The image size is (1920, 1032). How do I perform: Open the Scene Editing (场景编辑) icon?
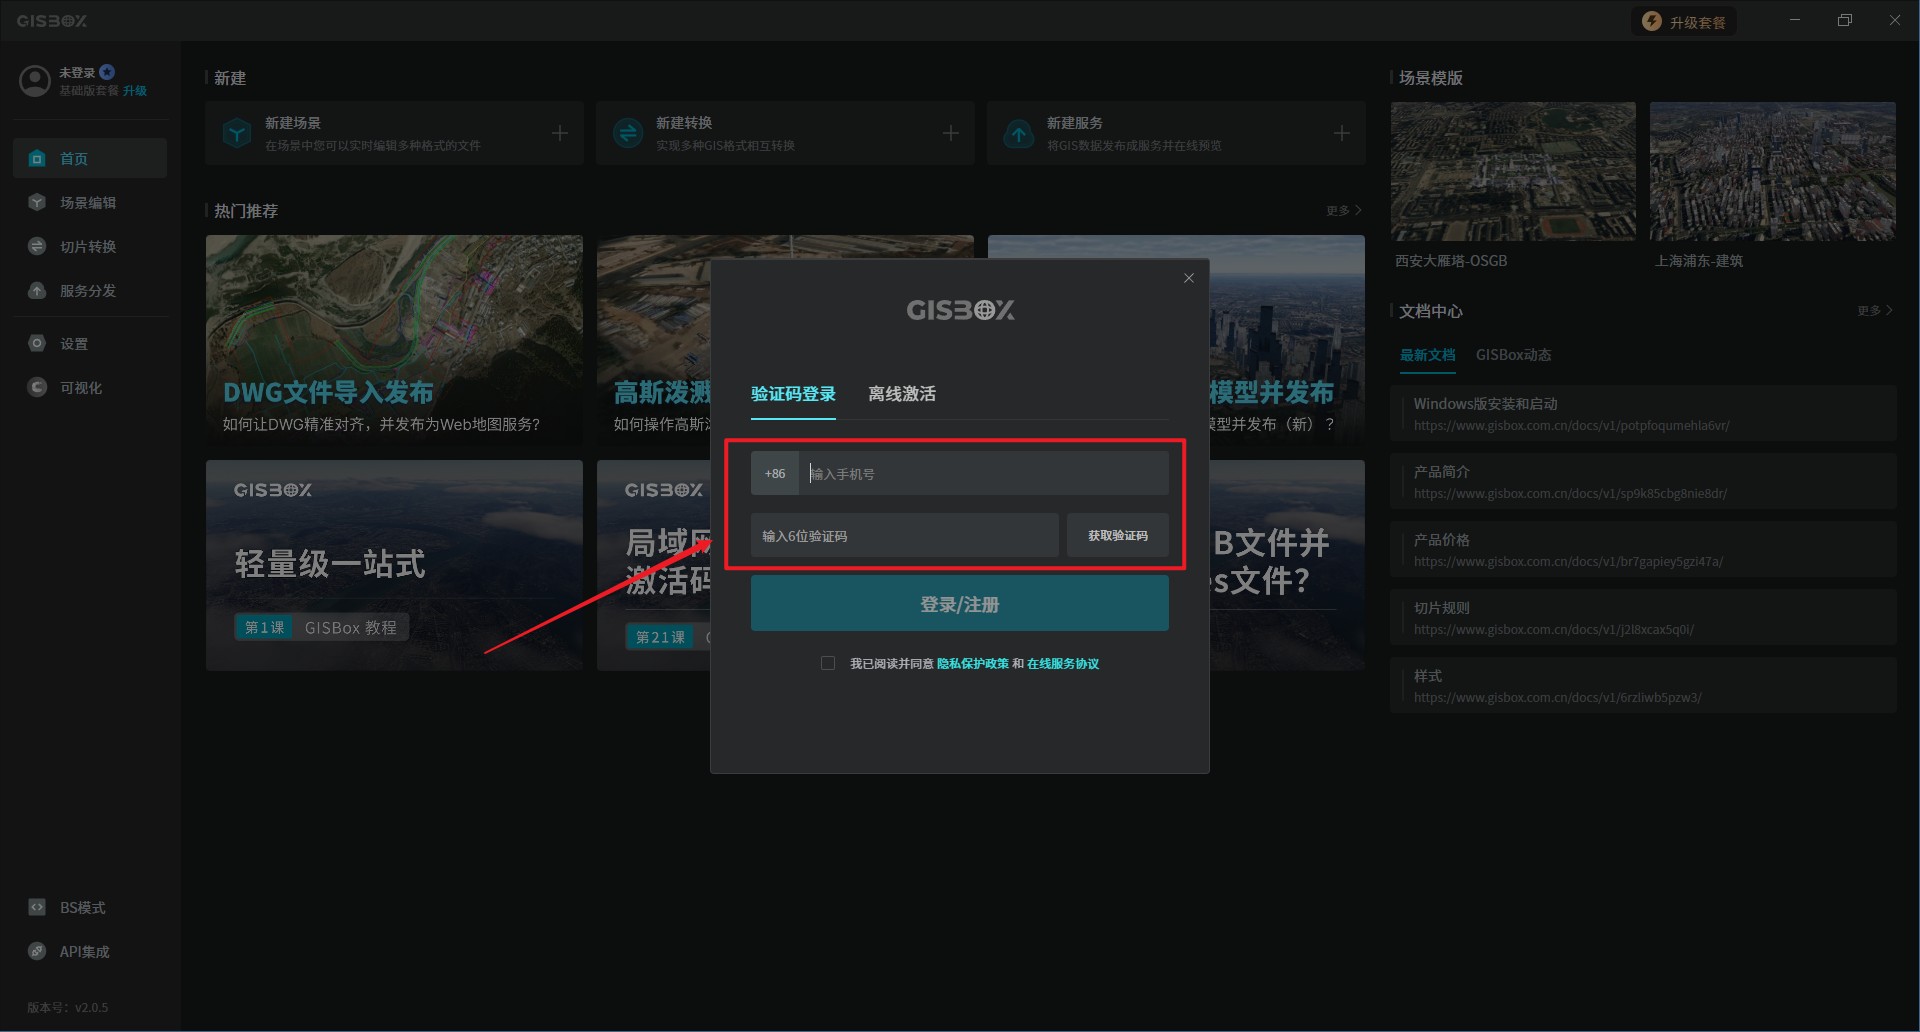(37, 203)
